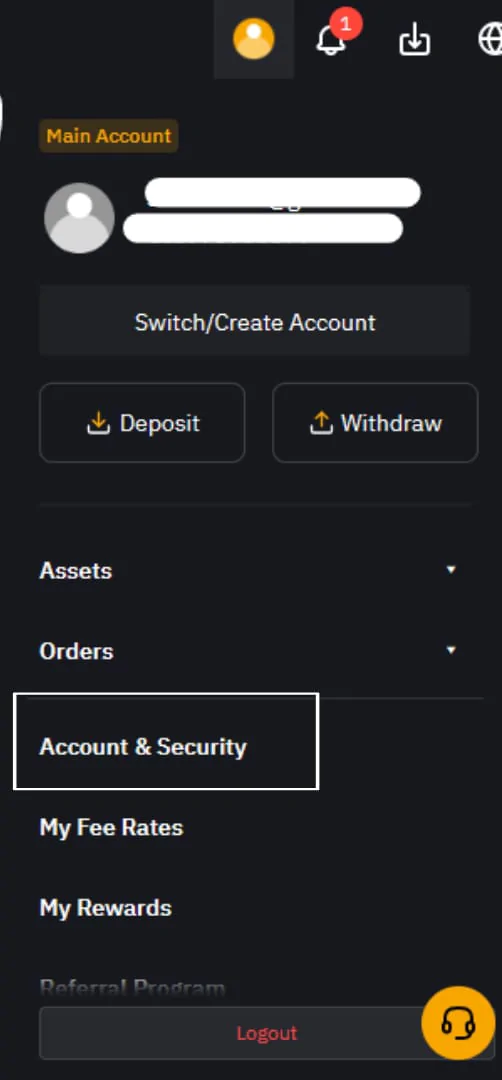Open Referral Program entry

tap(132, 988)
